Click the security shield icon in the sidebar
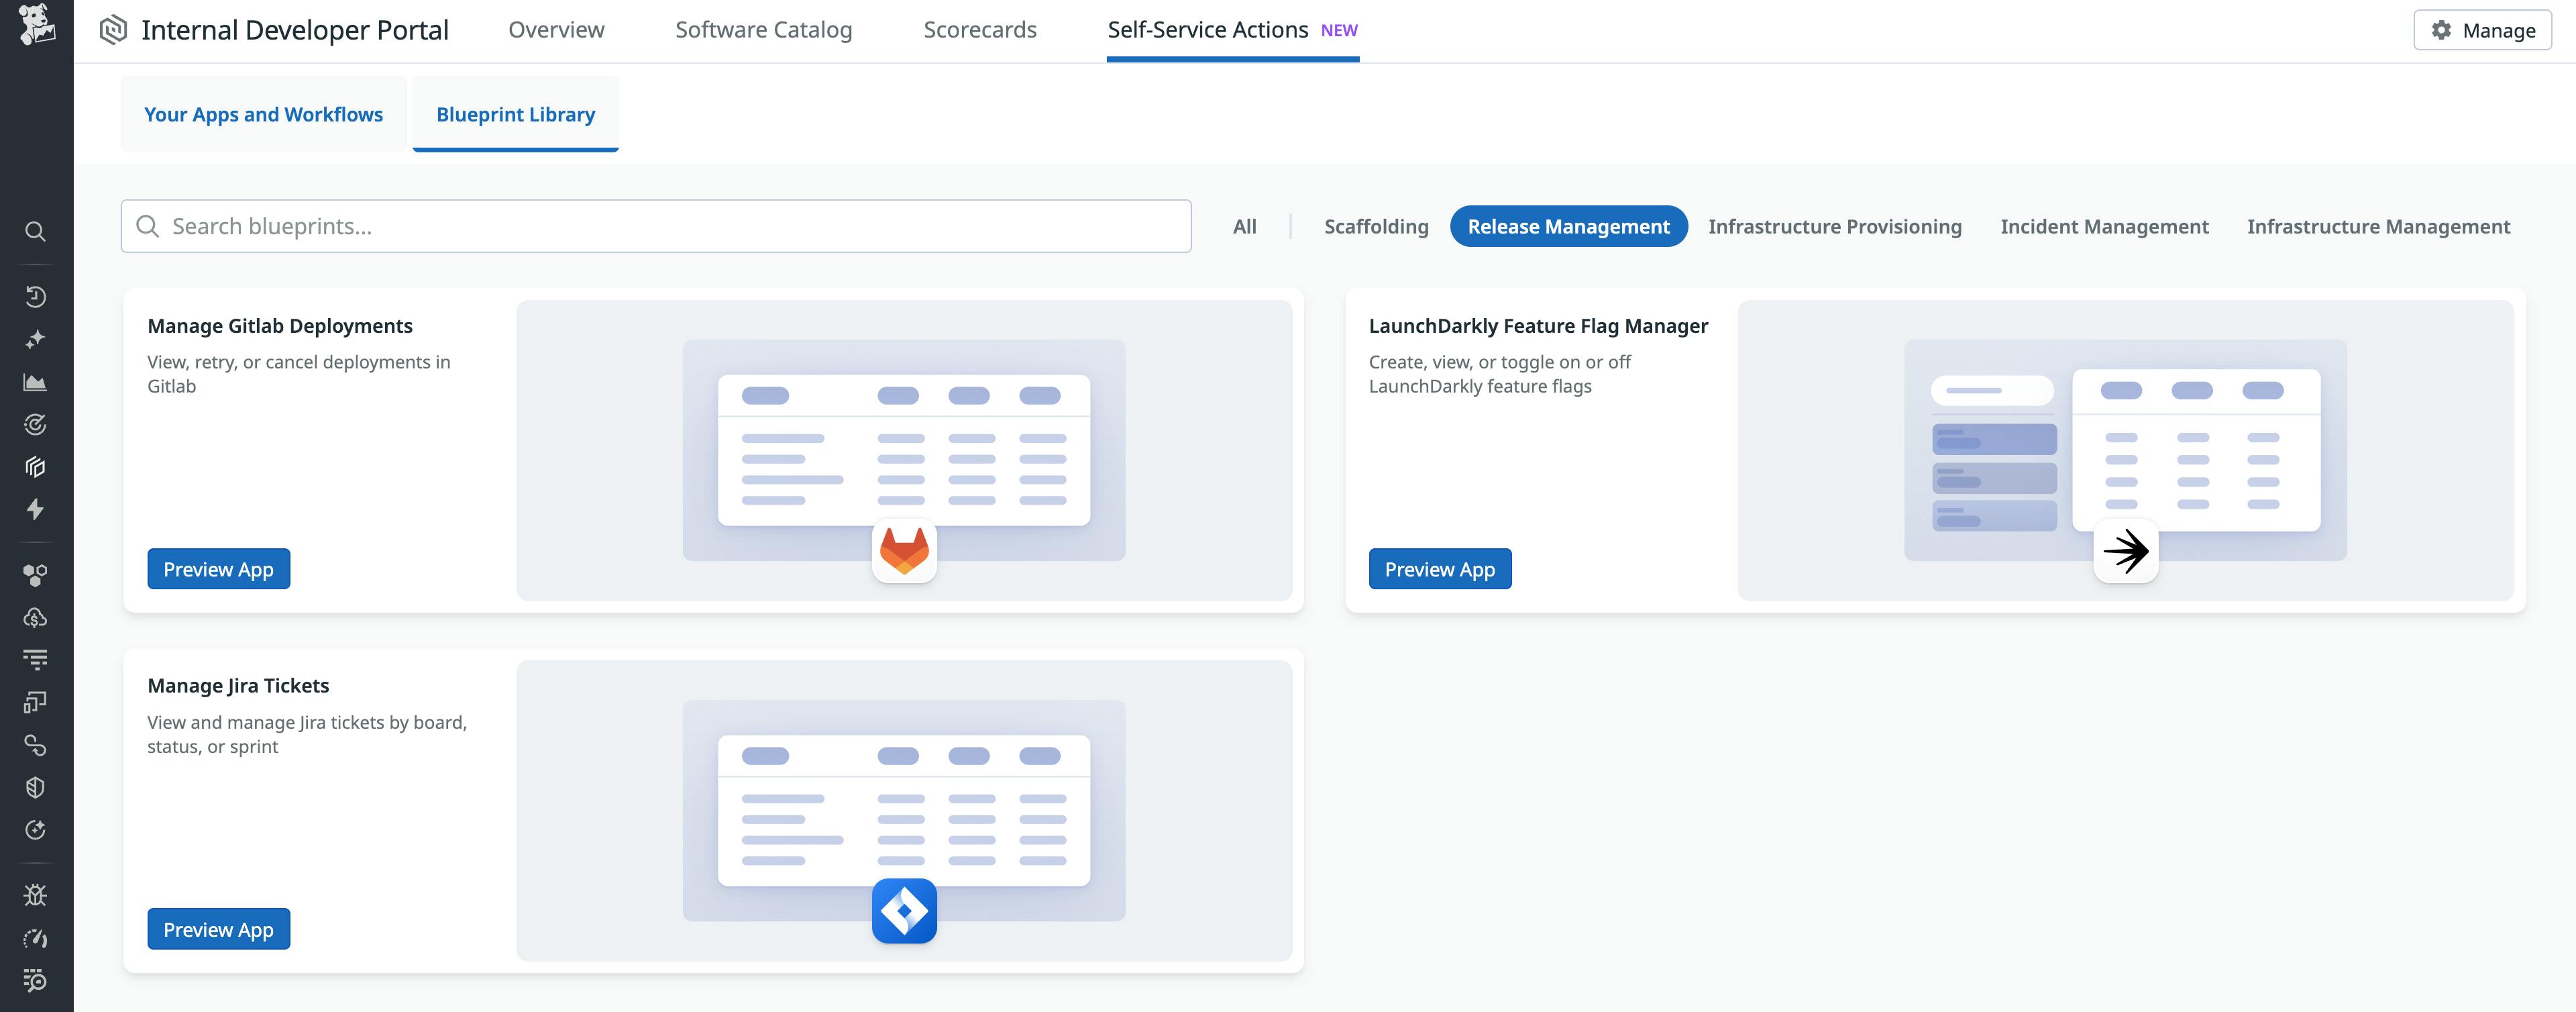 pyautogui.click(x=36, y=787)
